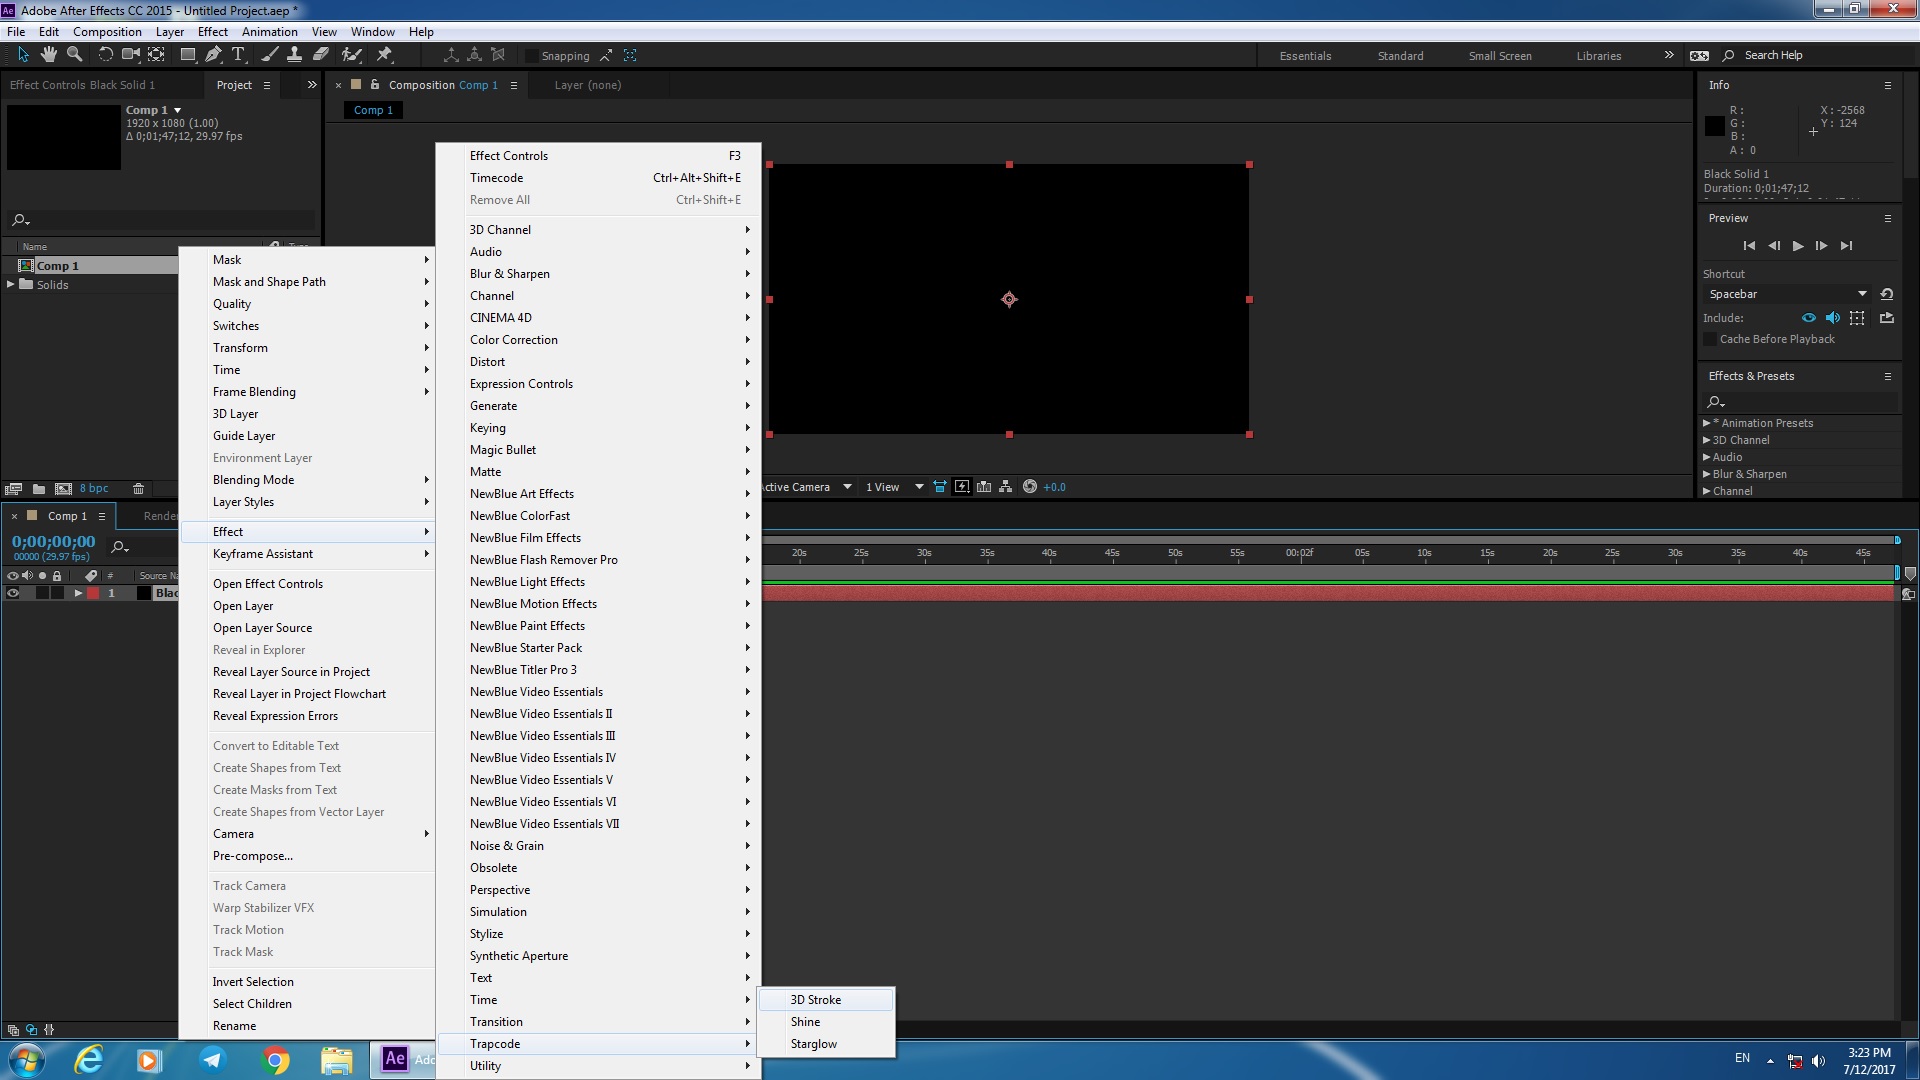Reset the preview shortcut settings

[1887, 294]
